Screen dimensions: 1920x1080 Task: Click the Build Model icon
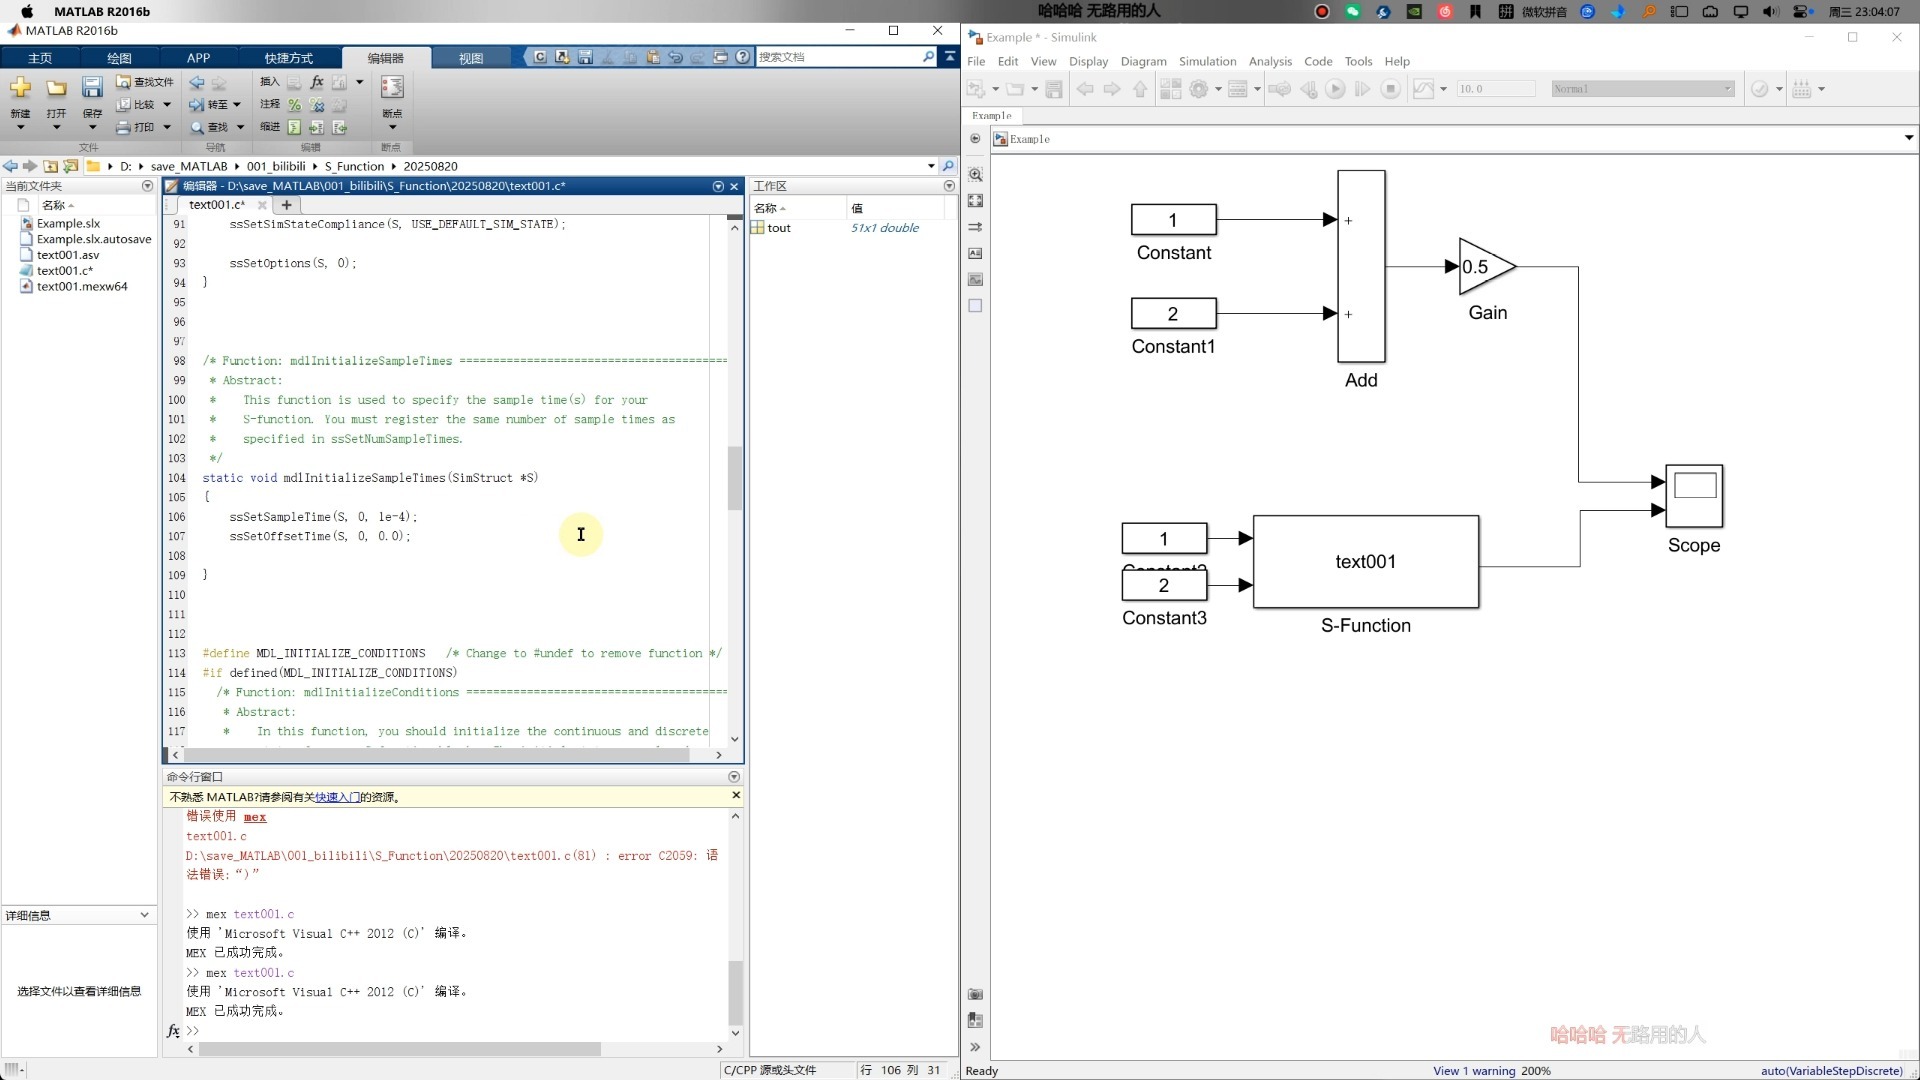pos(1802,89)
